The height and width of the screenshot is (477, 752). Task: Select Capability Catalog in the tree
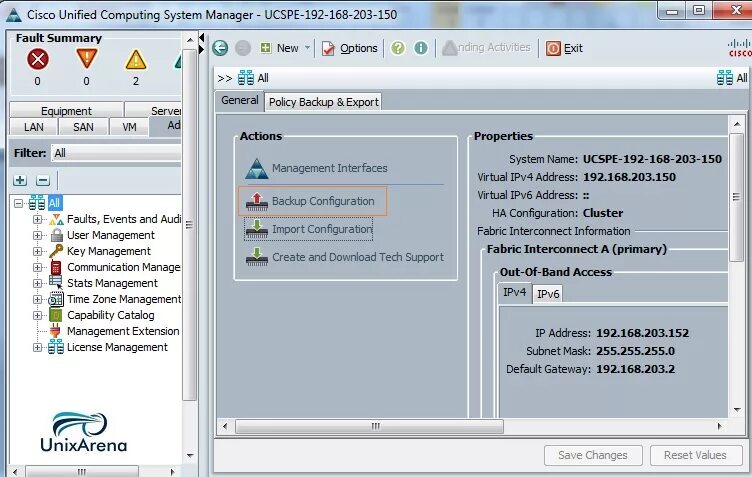(x=110, y=315)
